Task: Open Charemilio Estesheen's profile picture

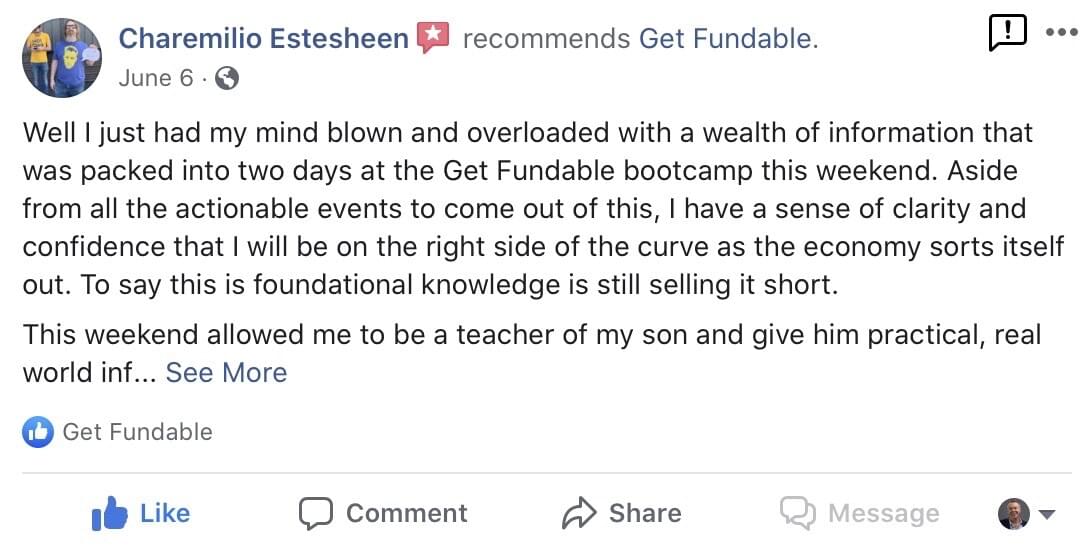Action: tap(61, 58)
